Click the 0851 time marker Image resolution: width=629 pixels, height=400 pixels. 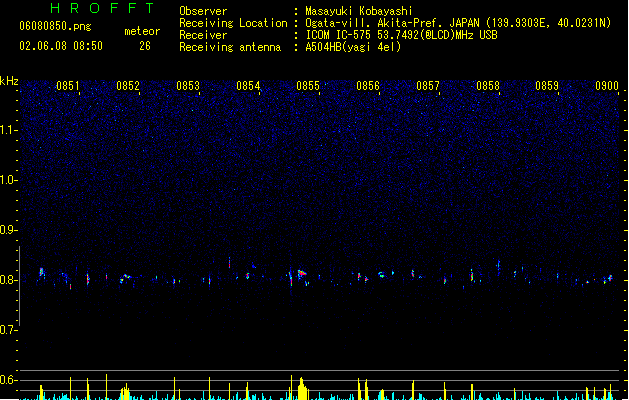(x=68, y=85)
